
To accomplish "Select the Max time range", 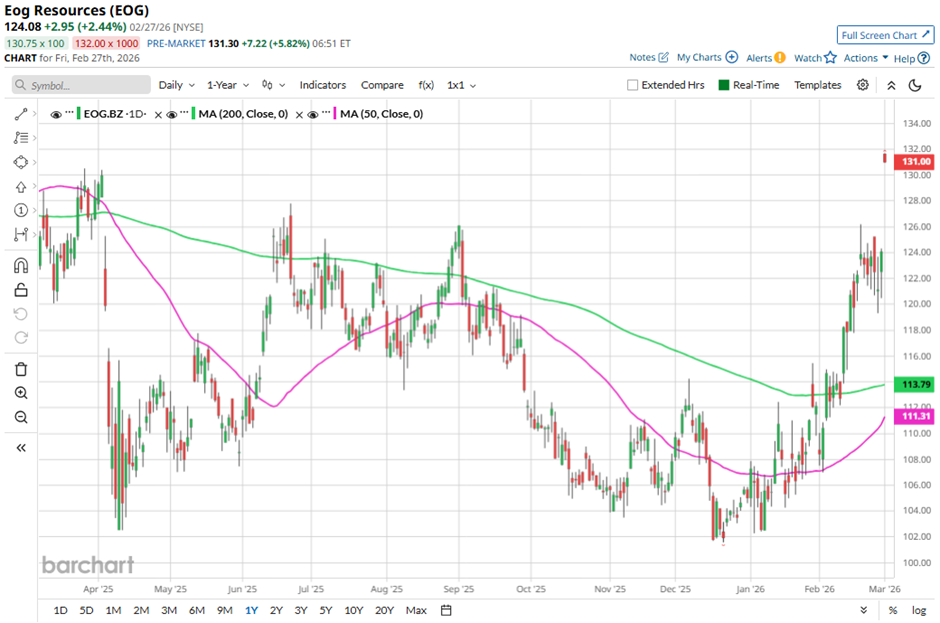I will (416, 610).
